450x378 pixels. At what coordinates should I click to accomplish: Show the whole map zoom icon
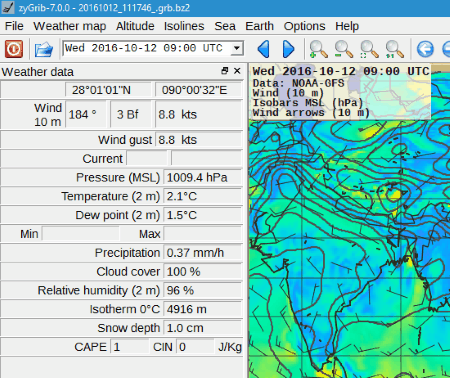pyautogui.click(x=394, y=49)
